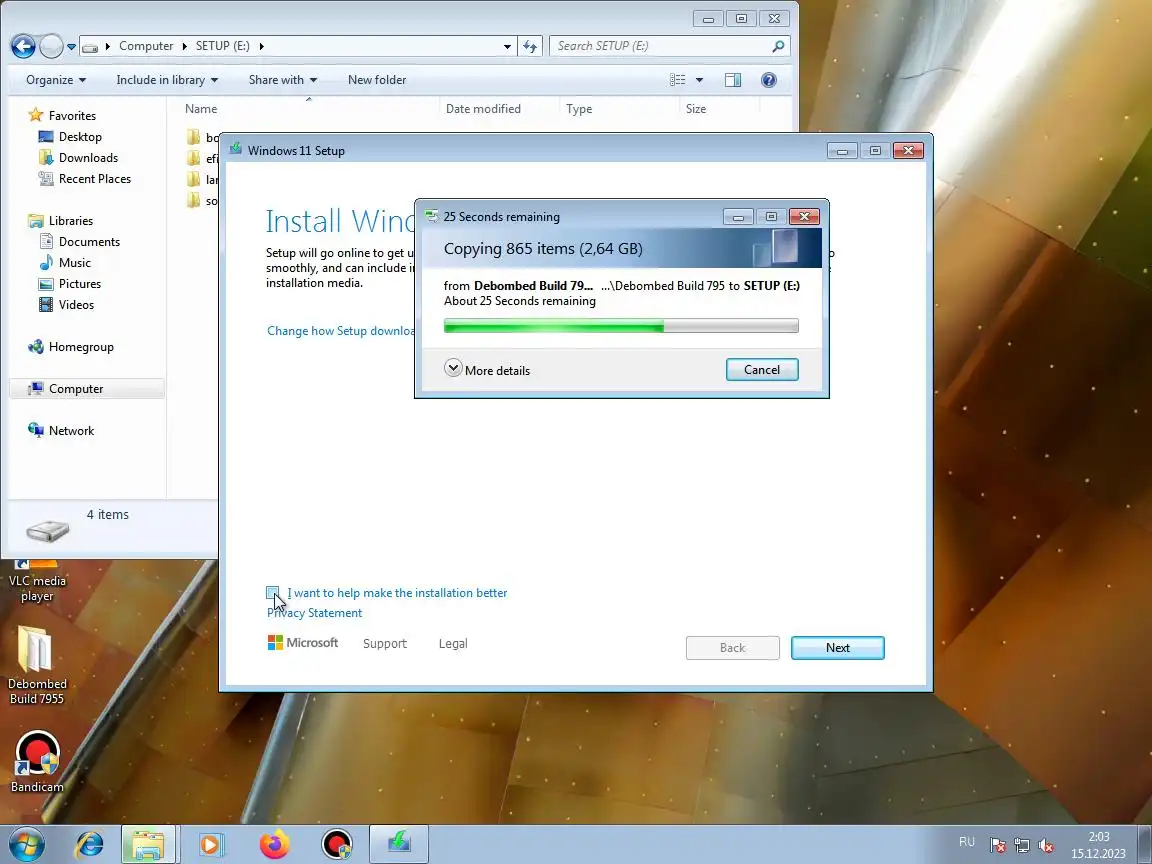This screenshot has width=1152, height=864.
Task: Click the SETUP (E:) breadcrumb segment
Action: coord(223,46)
